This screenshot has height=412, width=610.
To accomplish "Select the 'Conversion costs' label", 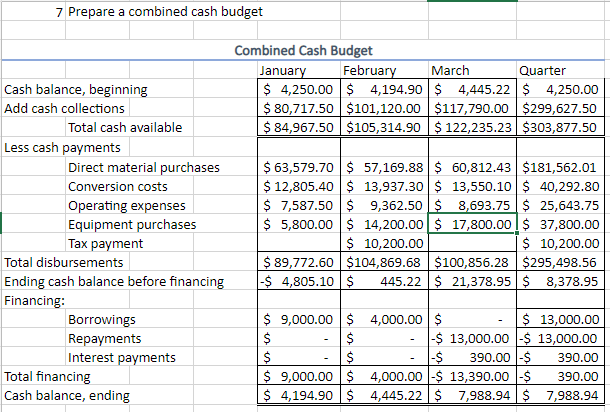I will pyautogui.click(x=118, y=187).
